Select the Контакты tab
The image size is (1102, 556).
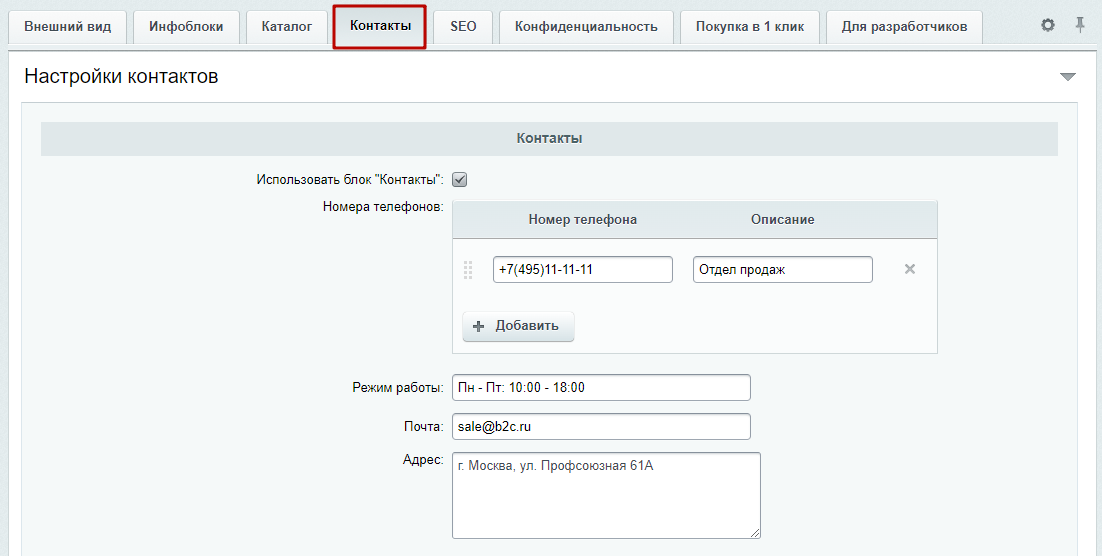(380, 27)
